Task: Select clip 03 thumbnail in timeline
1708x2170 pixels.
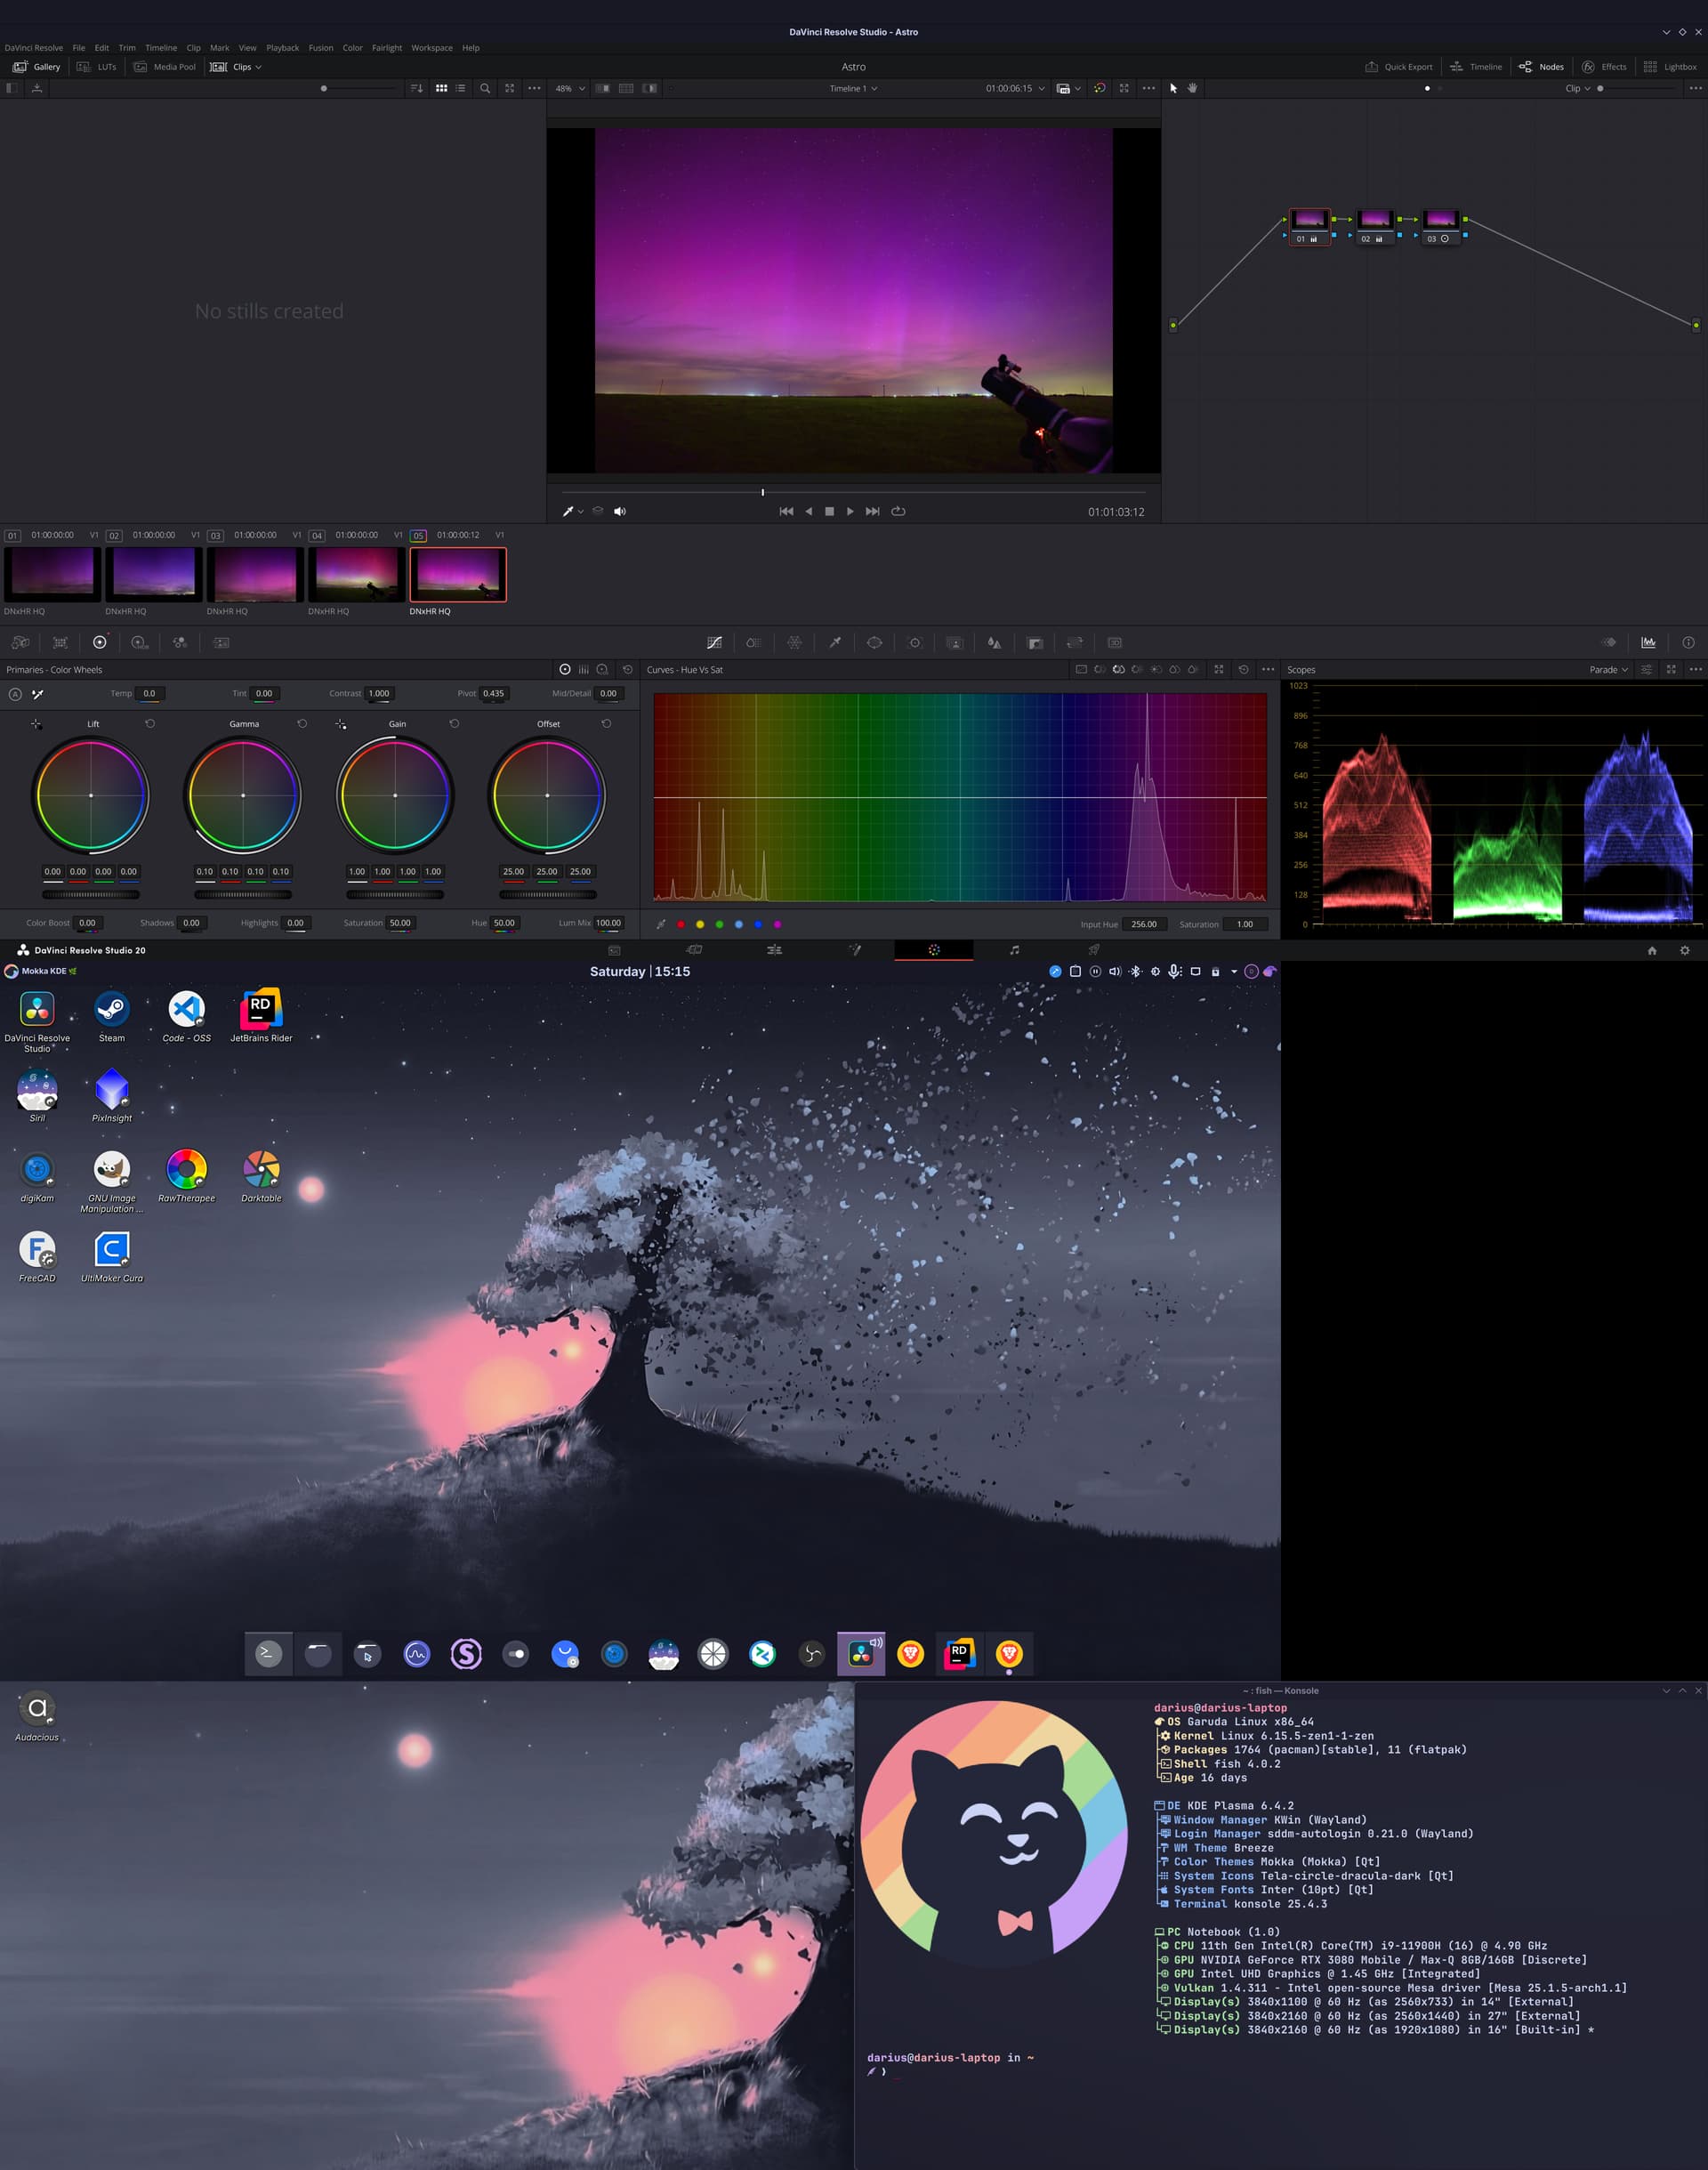Action: 255,574
